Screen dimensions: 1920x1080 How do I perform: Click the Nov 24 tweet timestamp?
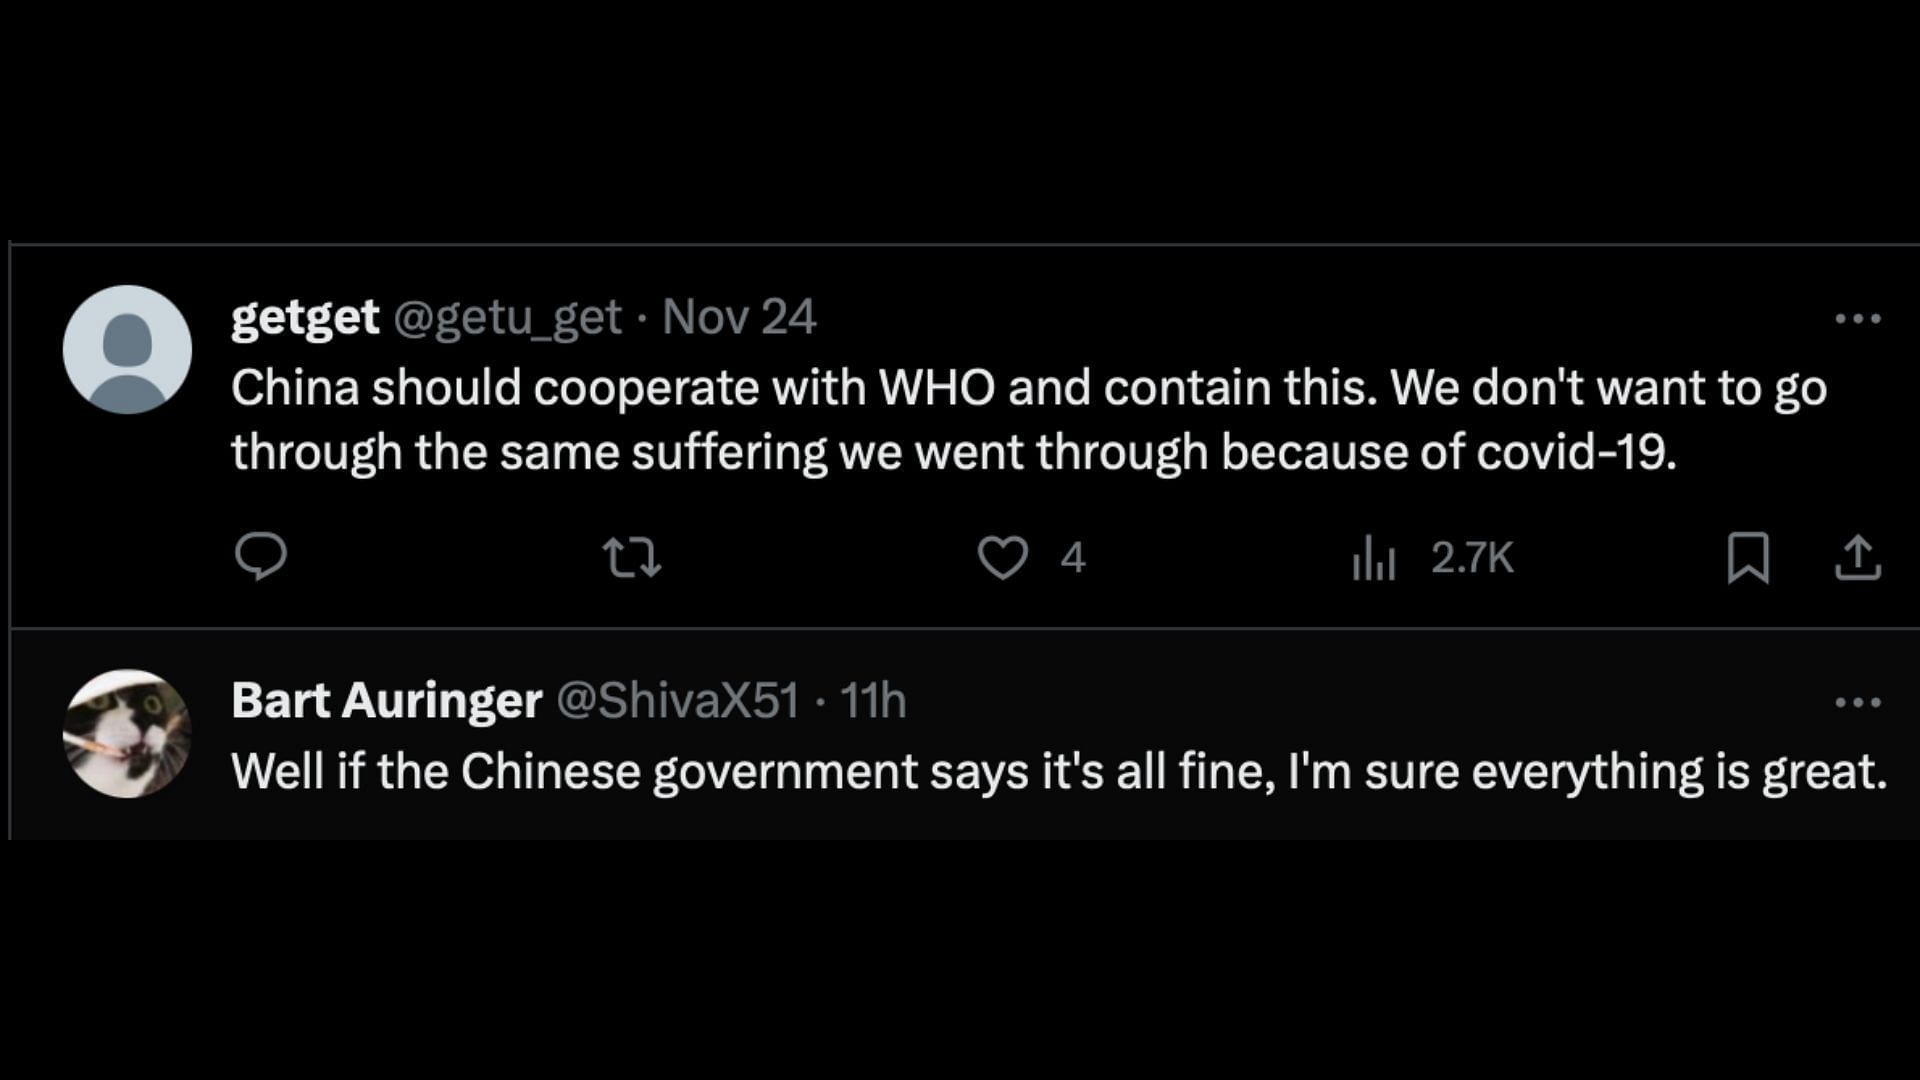(739, 318)
